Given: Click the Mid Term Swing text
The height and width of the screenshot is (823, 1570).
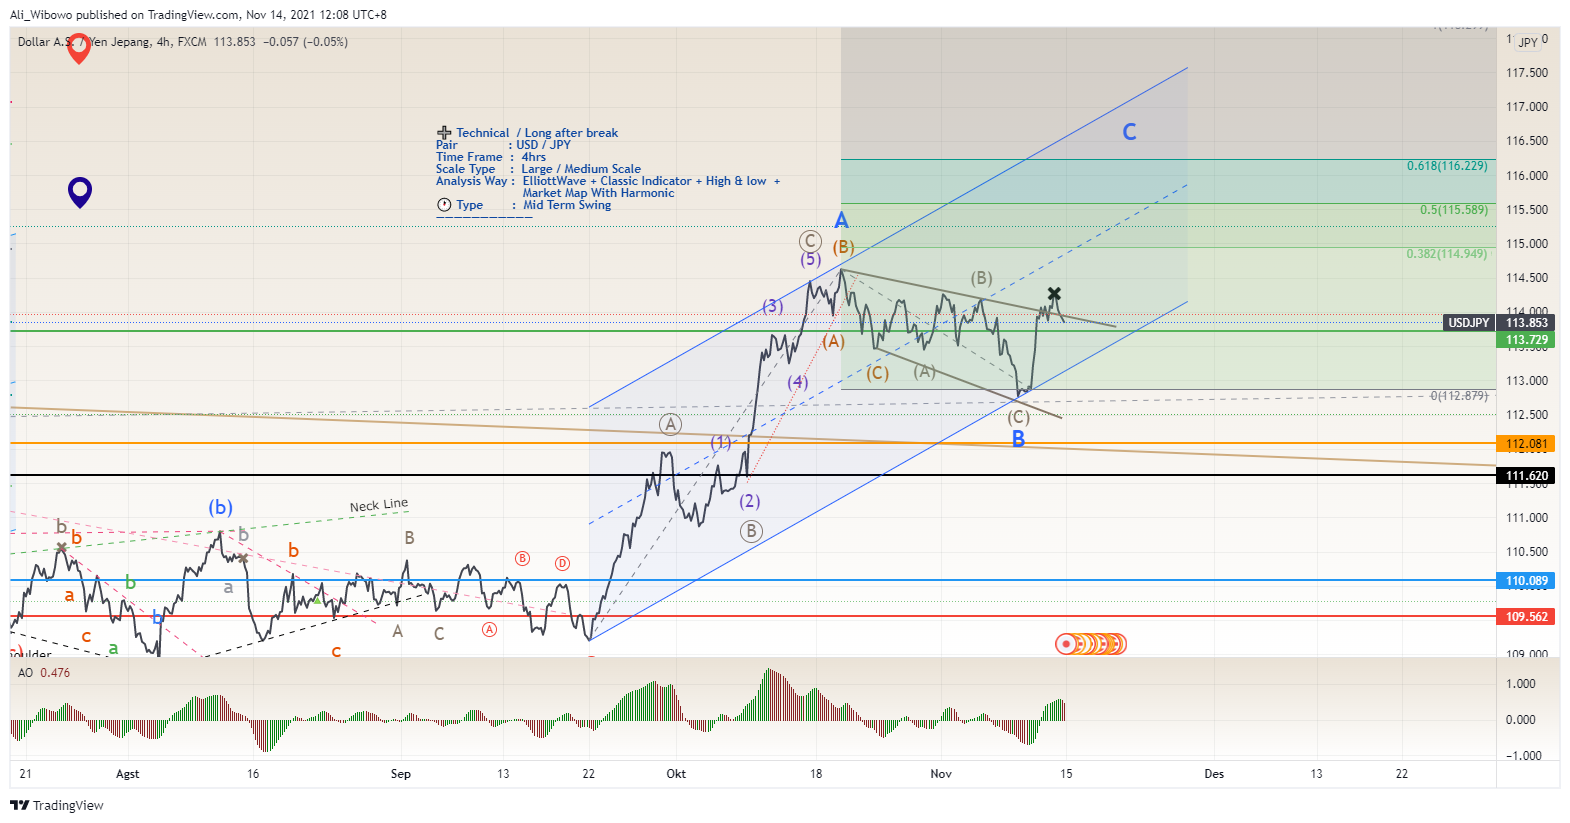Looking at the screenshot, I should pyautogui.click(x=567, y=205).
